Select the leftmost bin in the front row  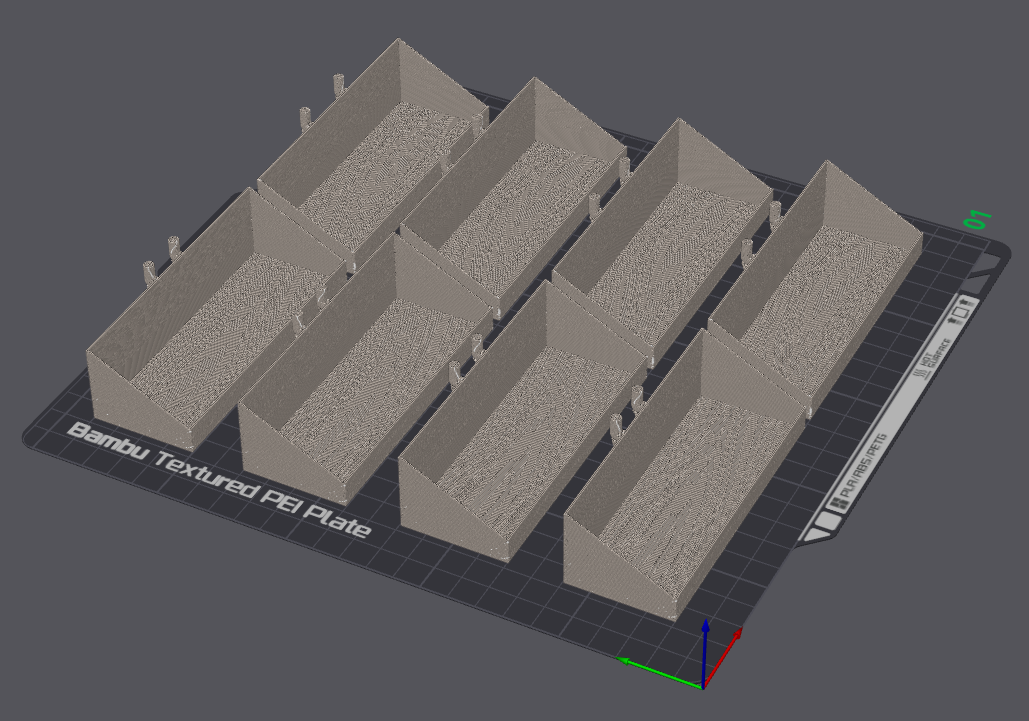click(217, 321)
